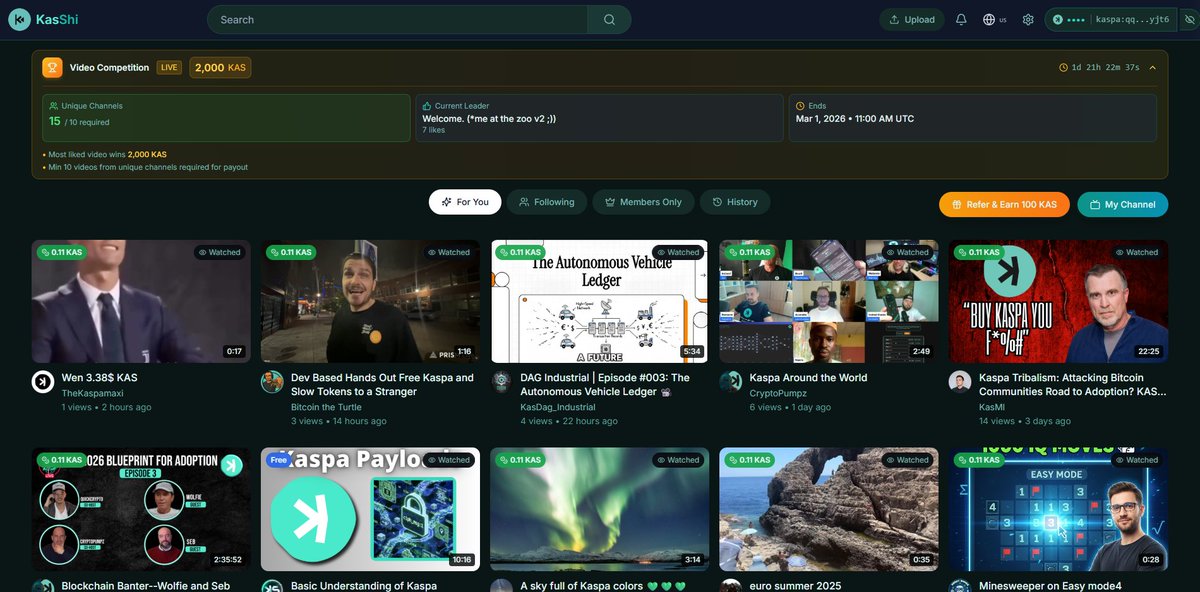Open the Wen 3.38$ KAS title
The height and width of the screenshot is (592, 1200).
pyautogui.click(x=100, y=378)
